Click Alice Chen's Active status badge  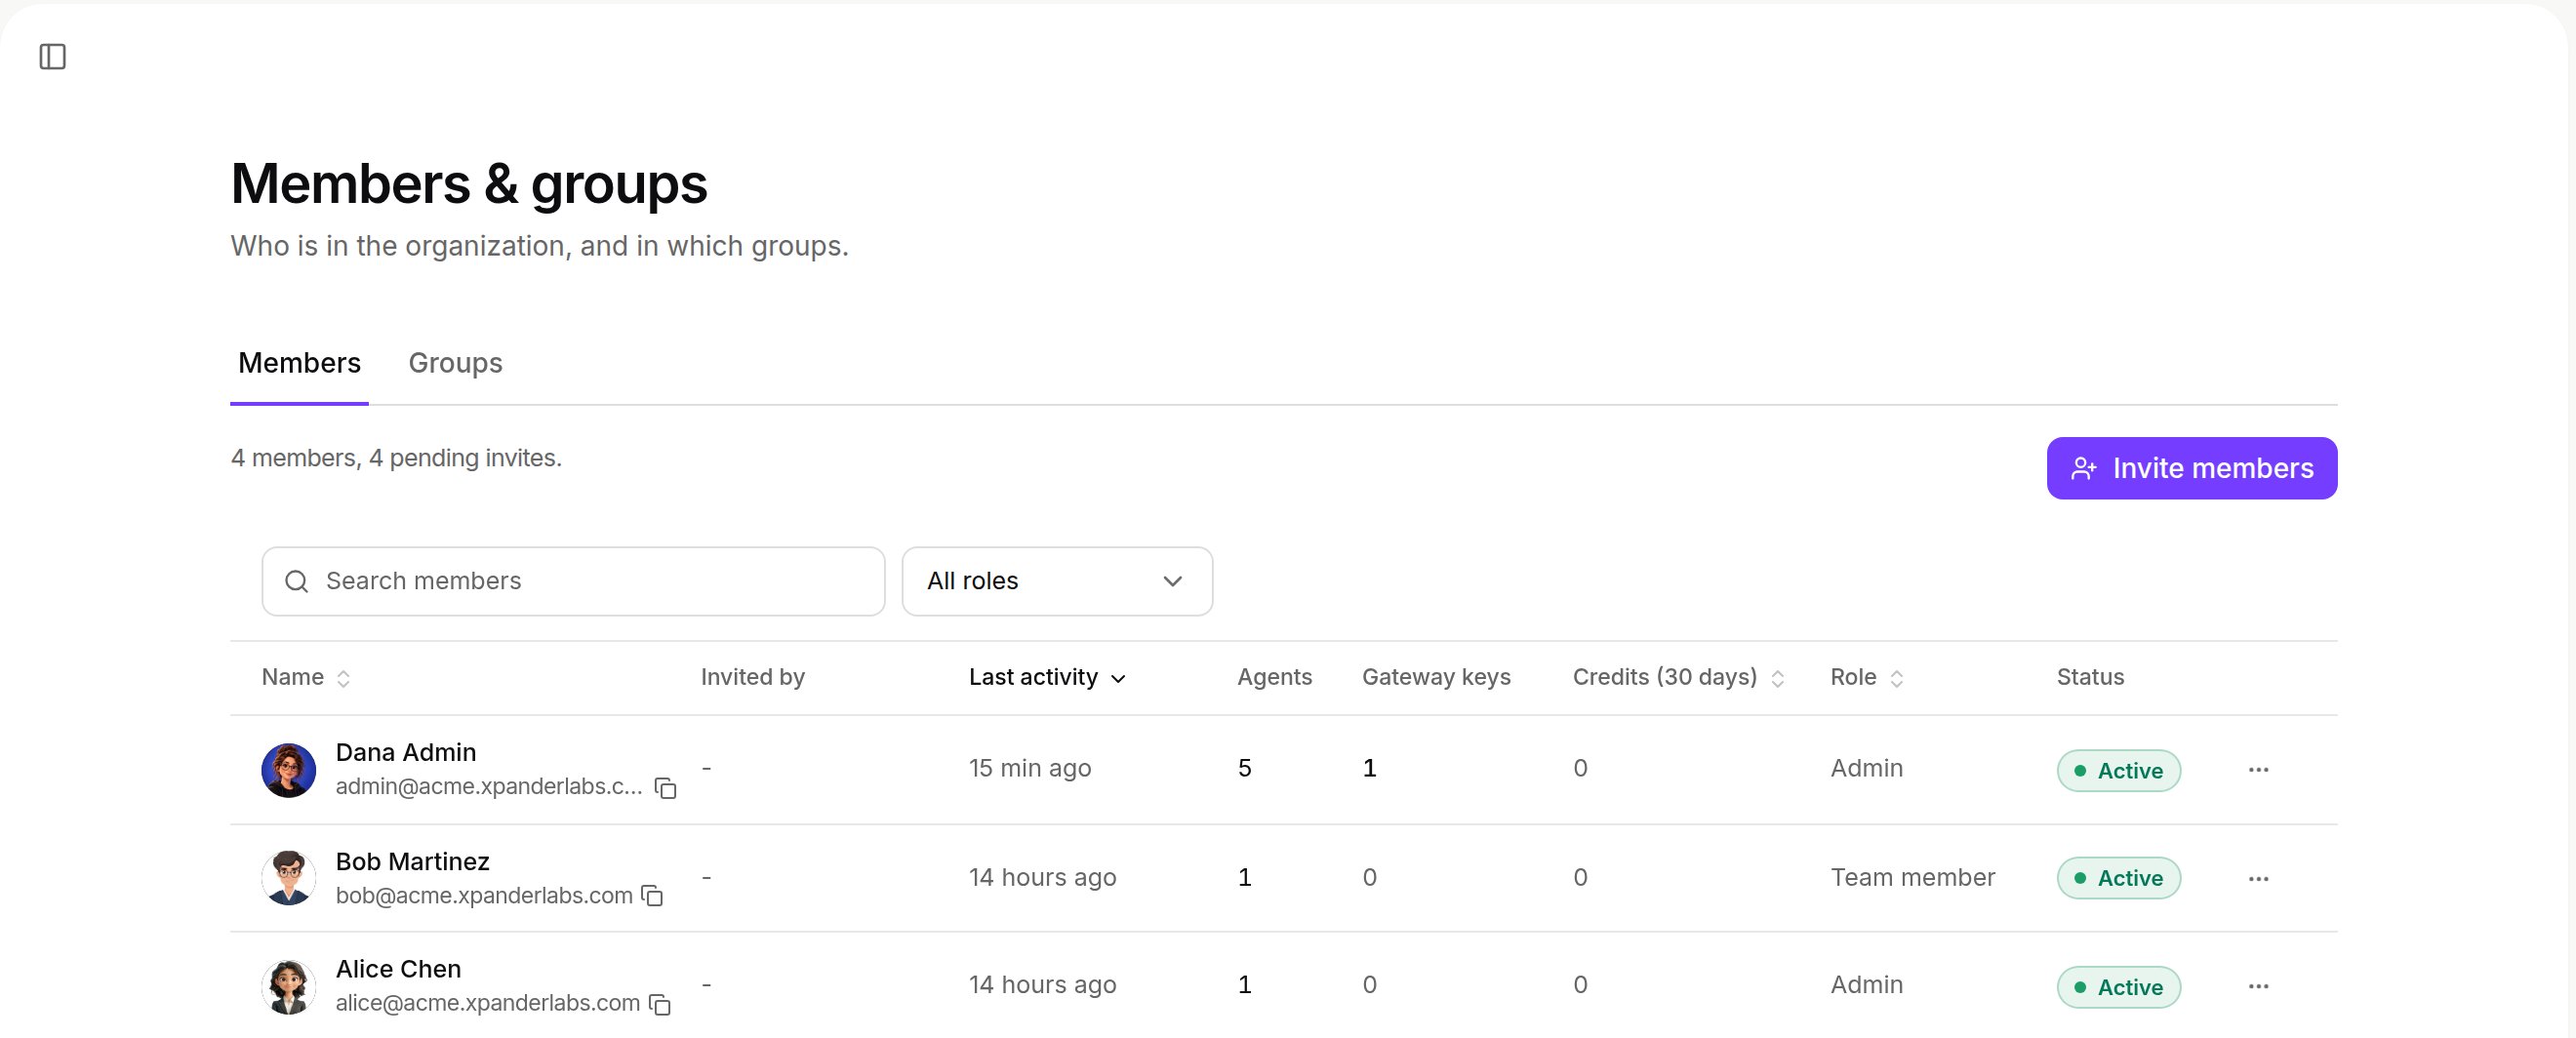(x=2118, y=987)
